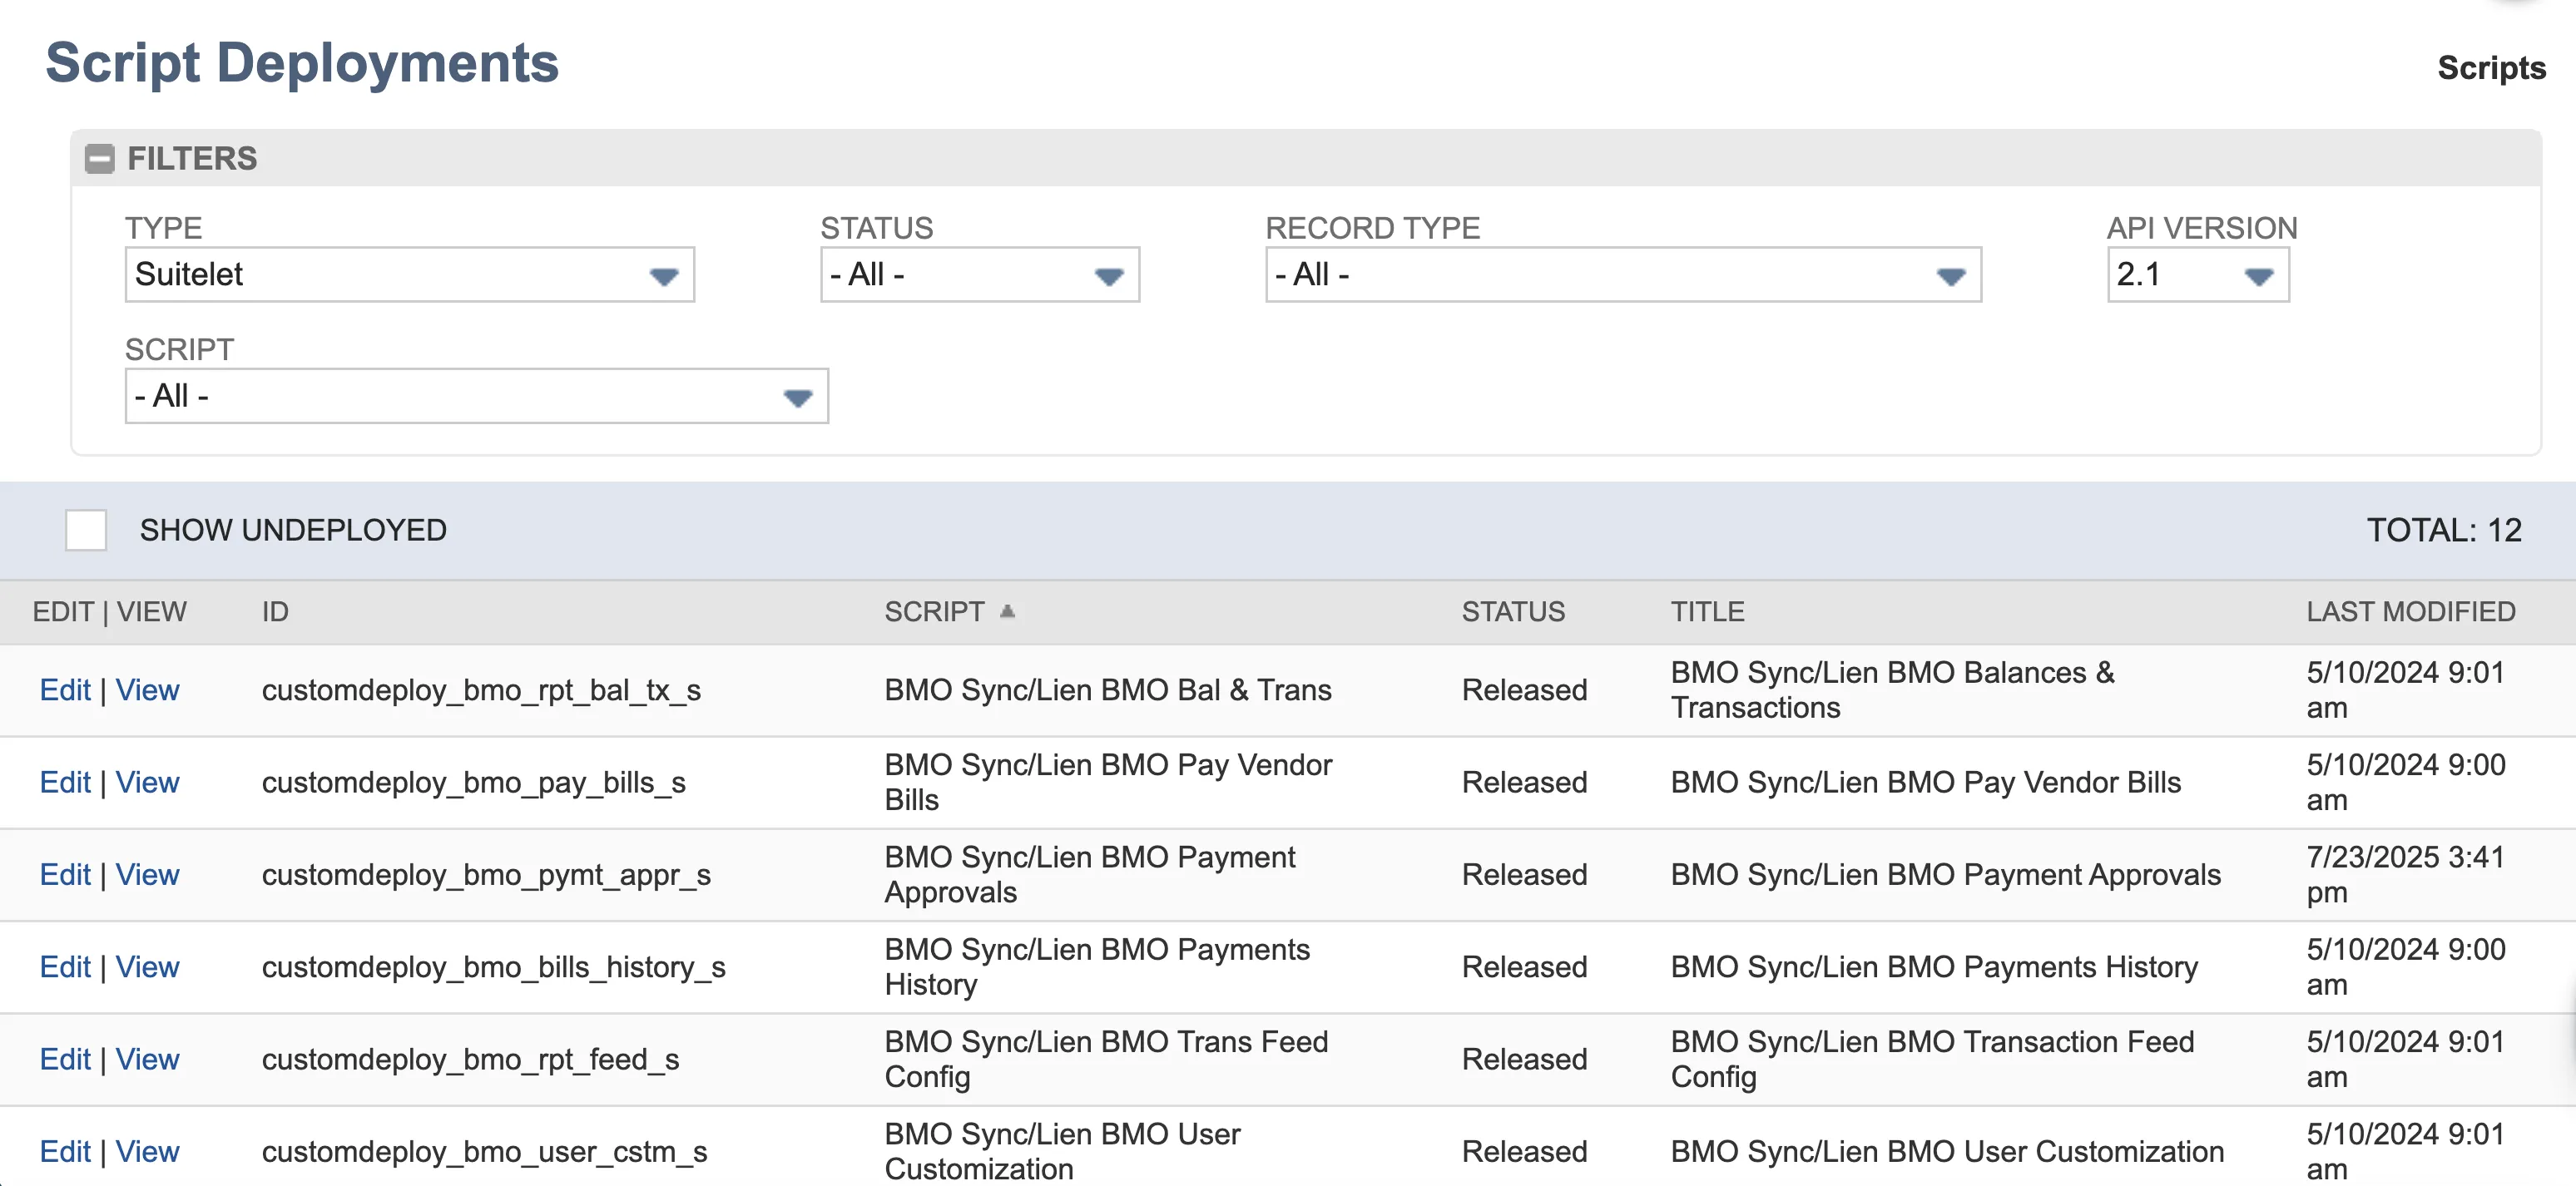
Task: View the customdeploy_bmo_rpt_bal_tx_s deployment
Action: point(147,690)
